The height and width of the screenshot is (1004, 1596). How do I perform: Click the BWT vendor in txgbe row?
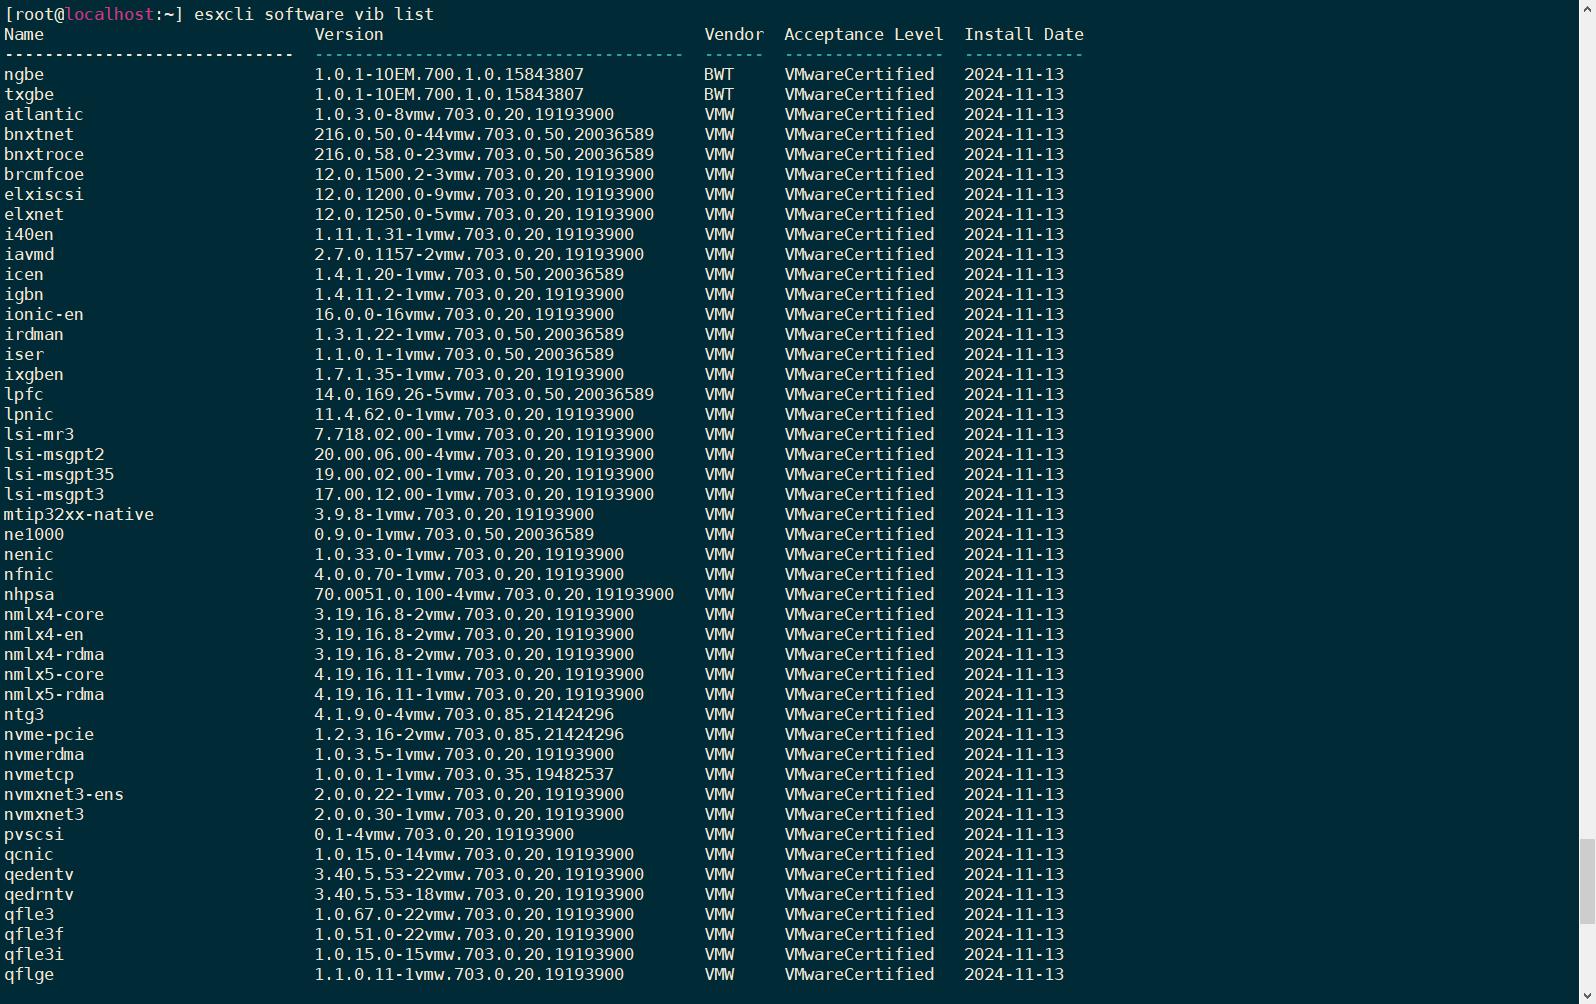[x=718, y=94]
